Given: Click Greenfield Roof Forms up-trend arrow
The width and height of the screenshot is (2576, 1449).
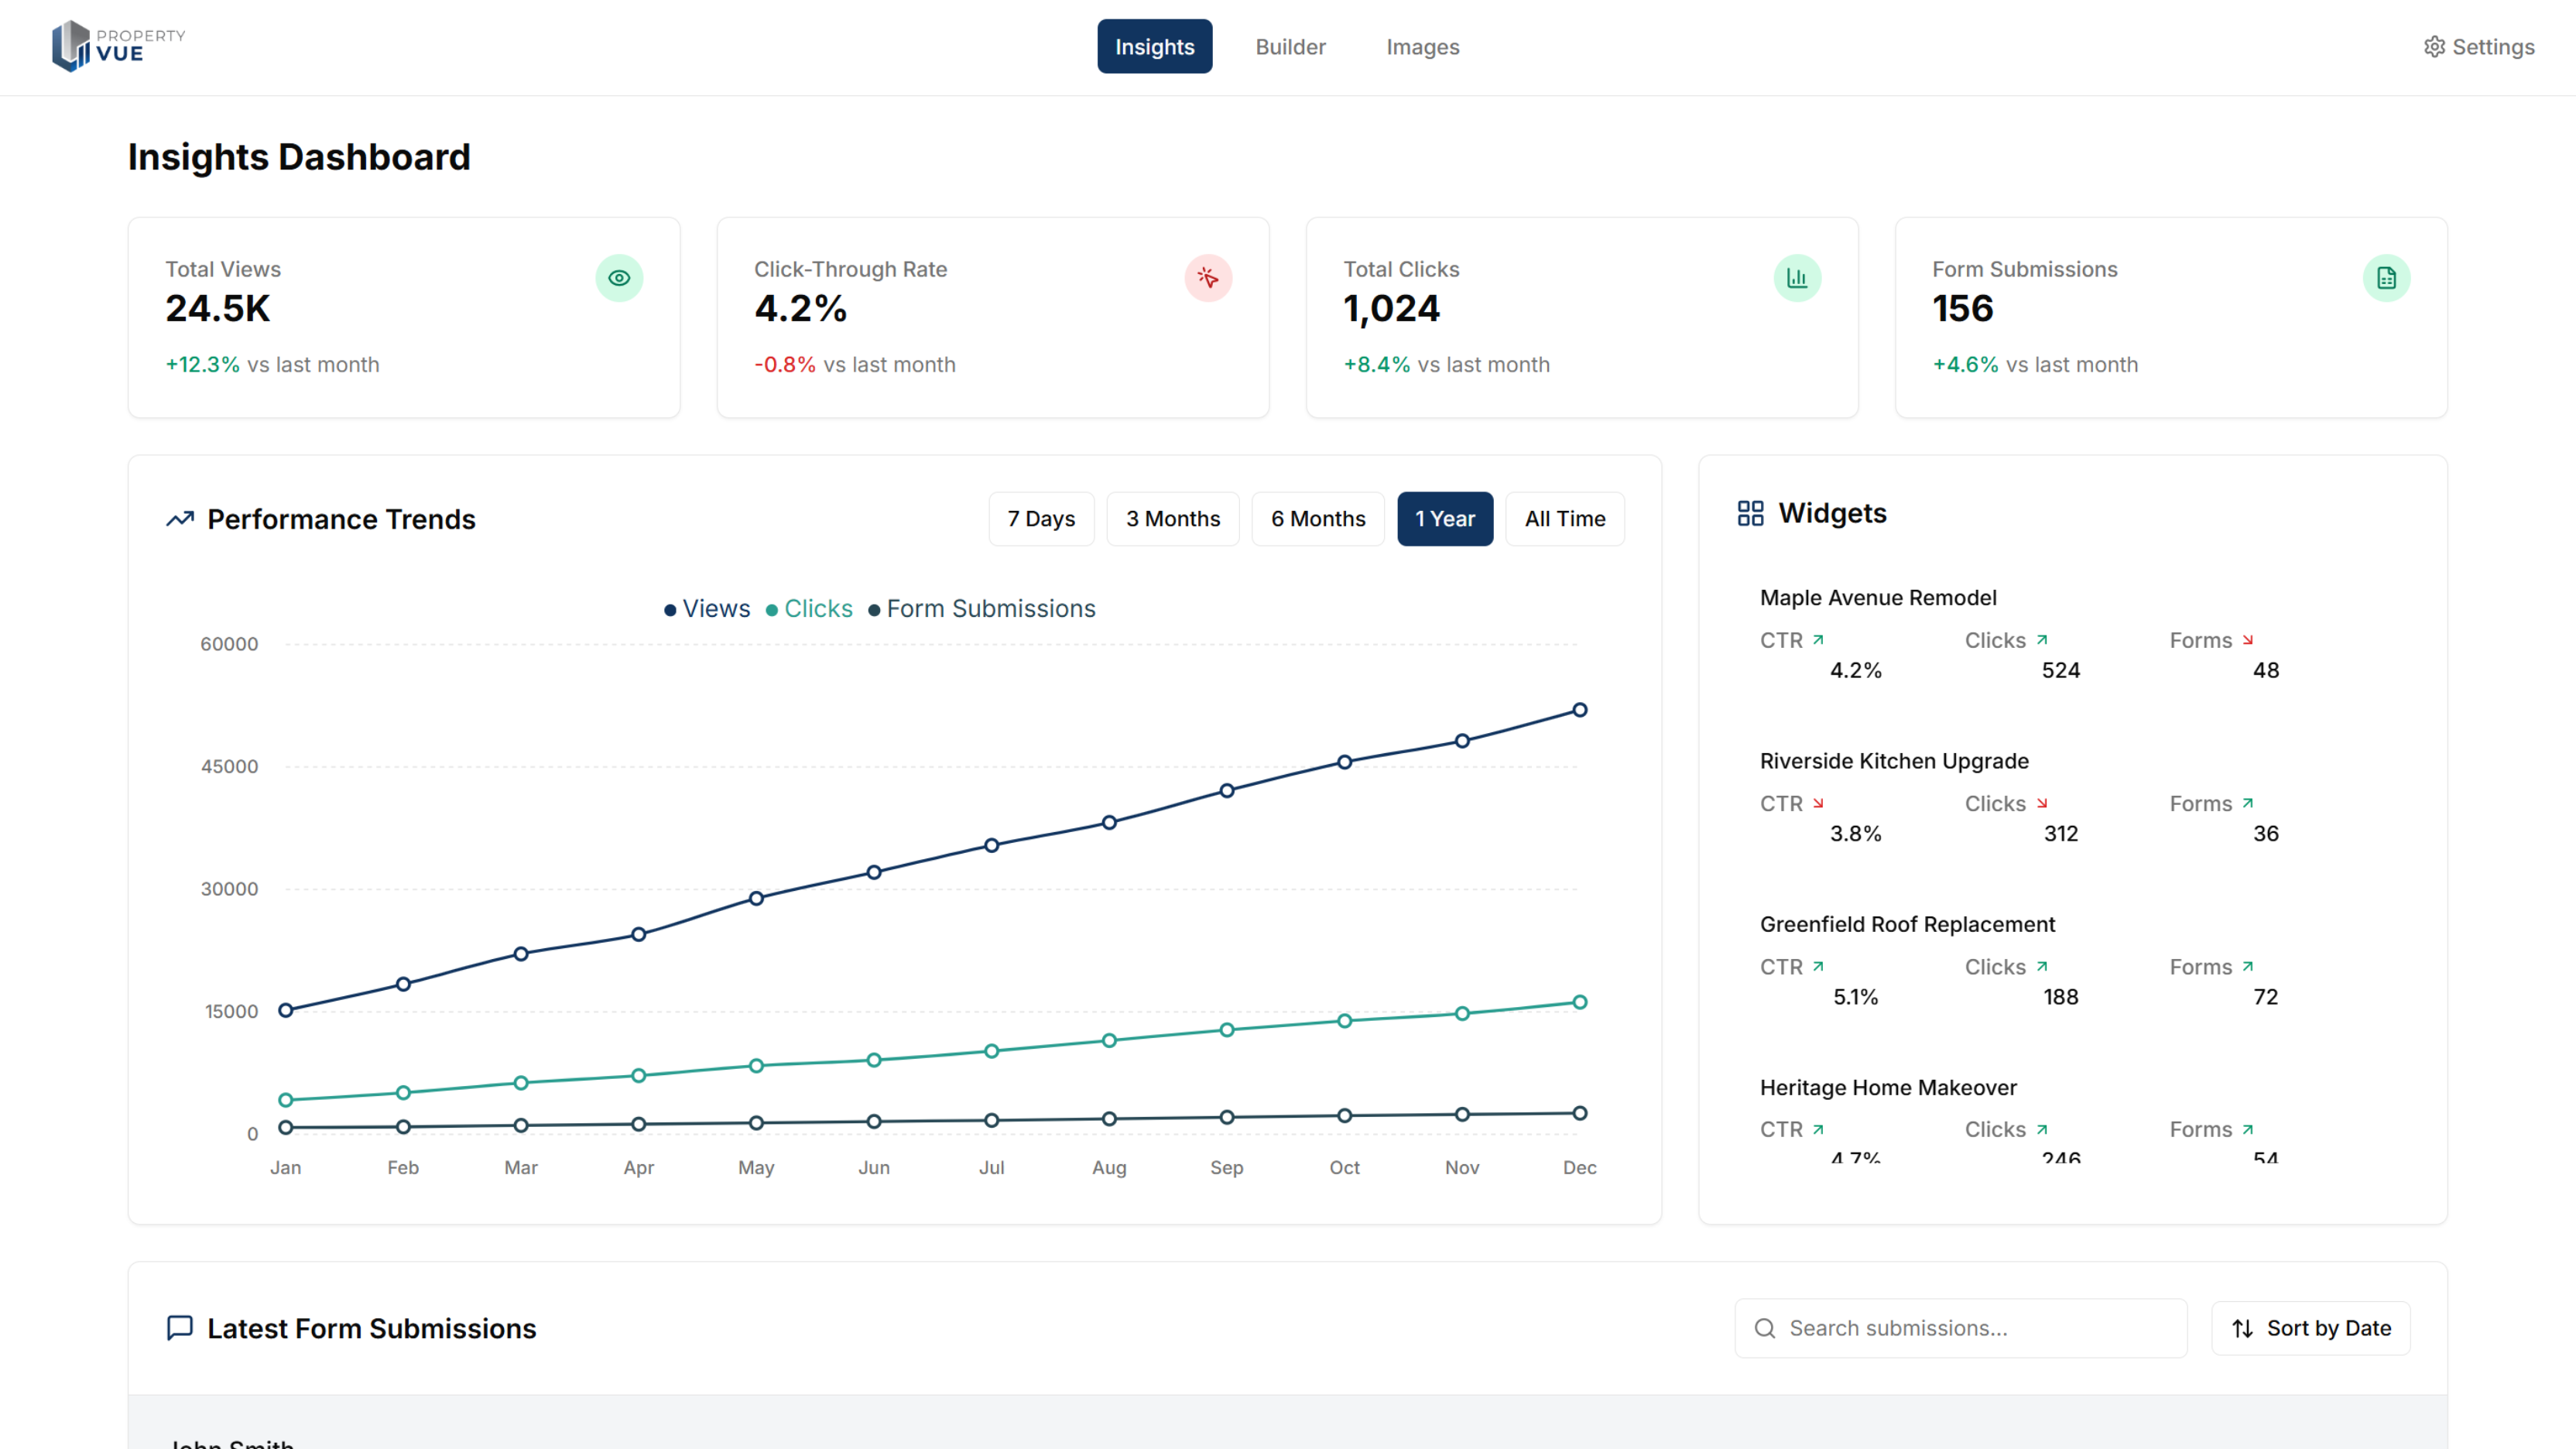Looking at the screenshot, I should click(x=2248, y=965).
